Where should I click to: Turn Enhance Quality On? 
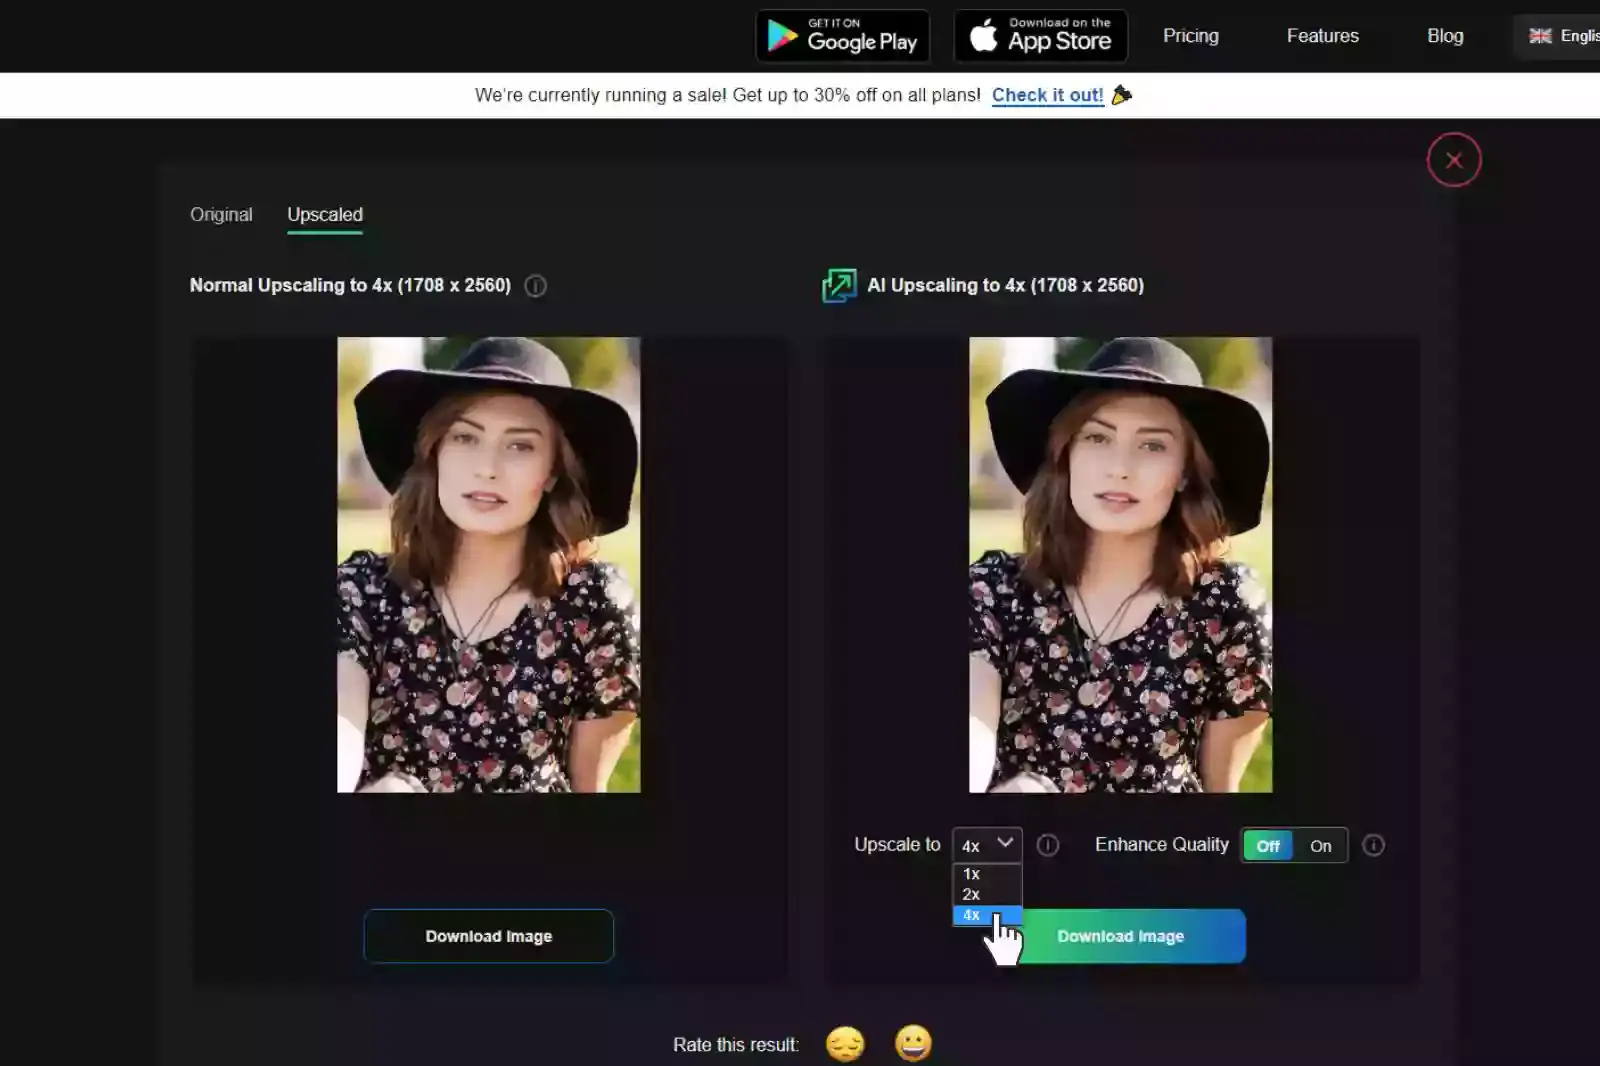pyautogui.click(x=1320, y=846)
